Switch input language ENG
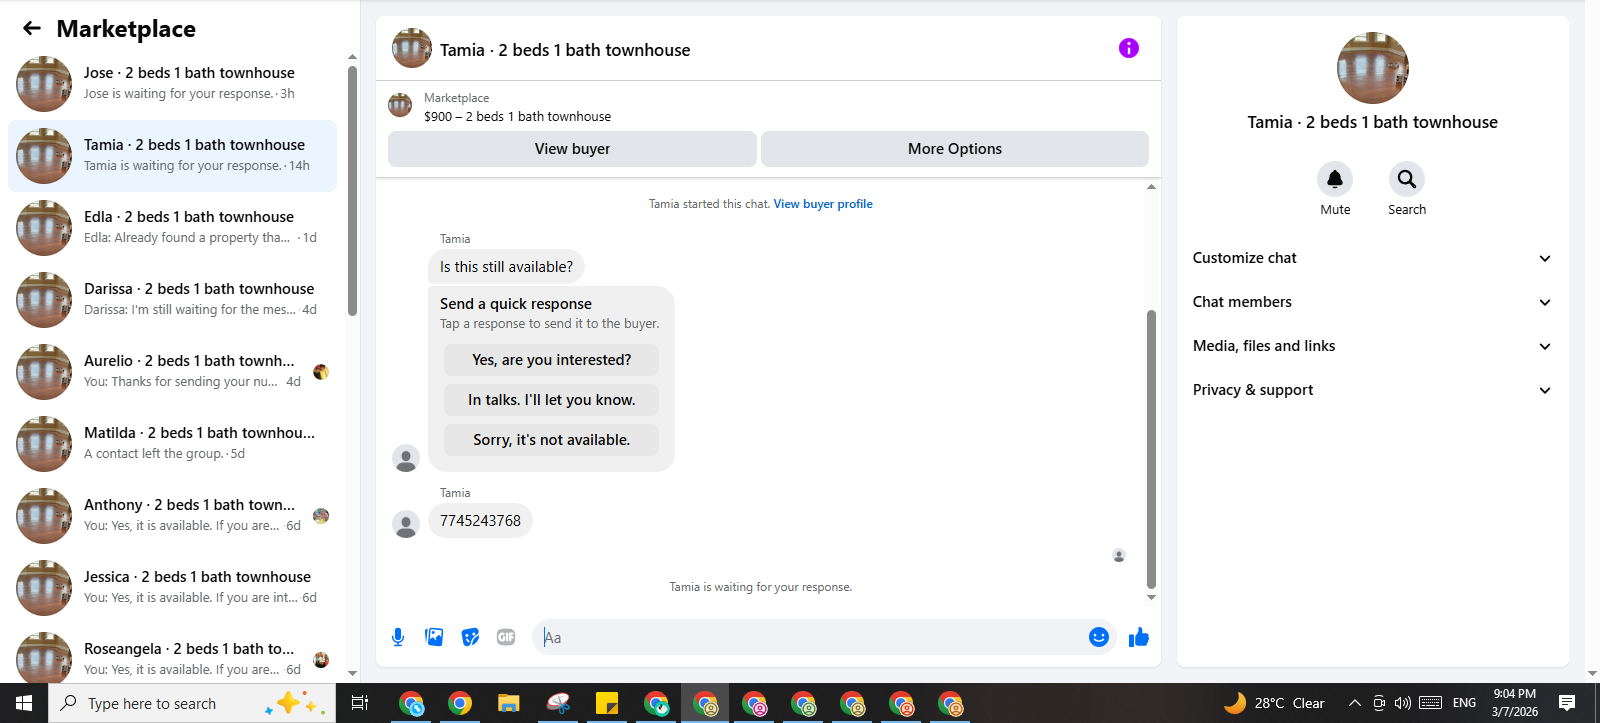 1464,703
